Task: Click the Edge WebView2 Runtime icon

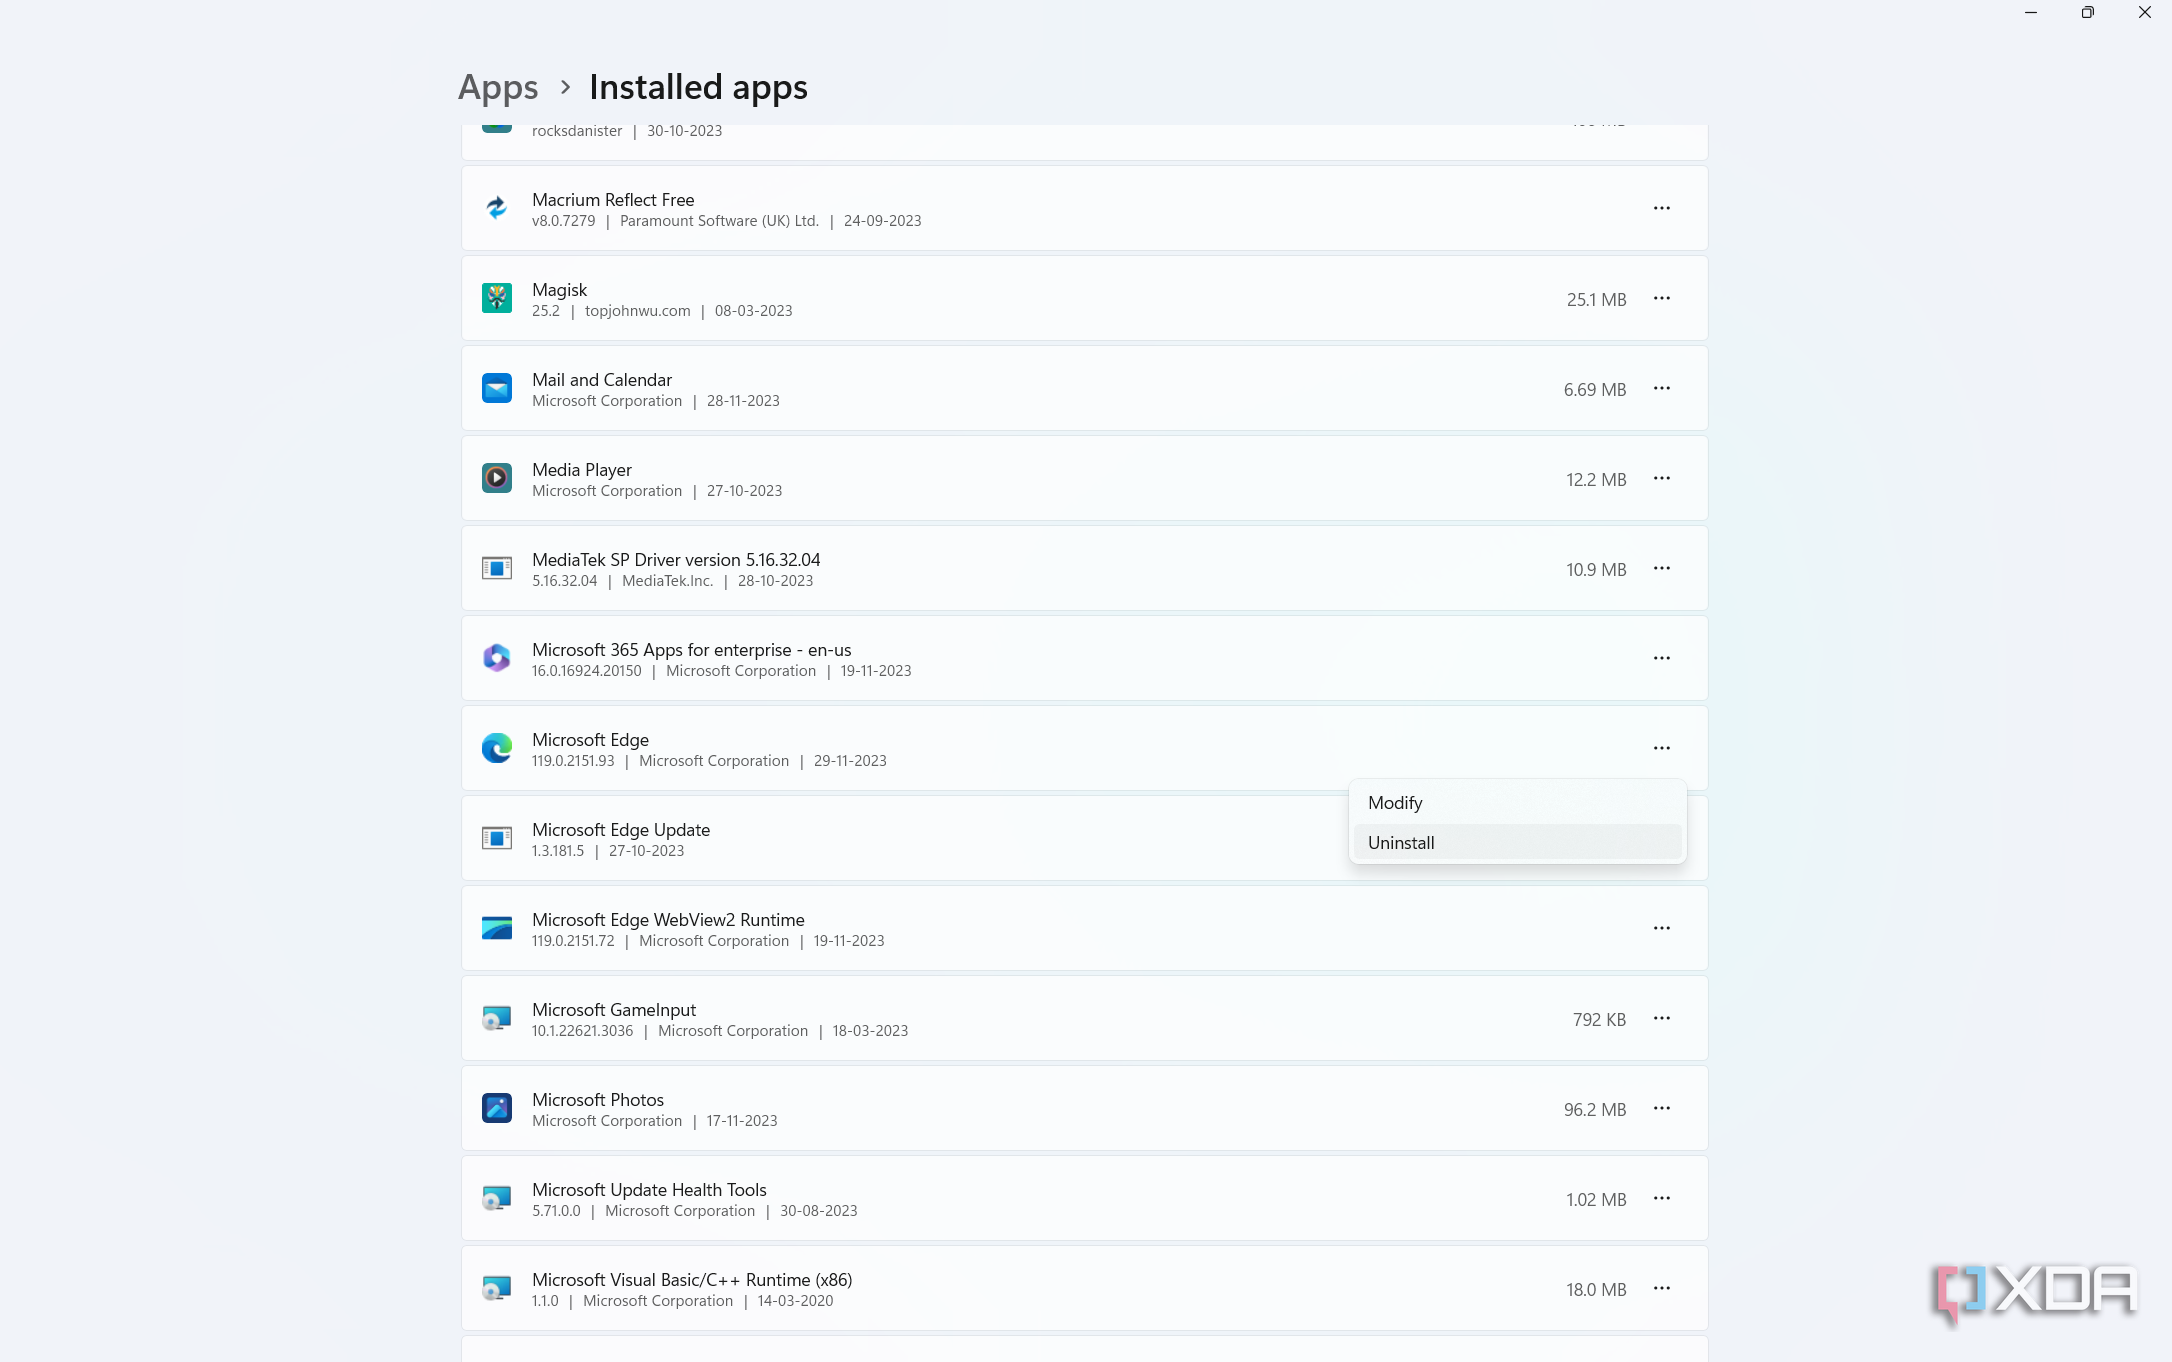Action: (x=497, y=928)
